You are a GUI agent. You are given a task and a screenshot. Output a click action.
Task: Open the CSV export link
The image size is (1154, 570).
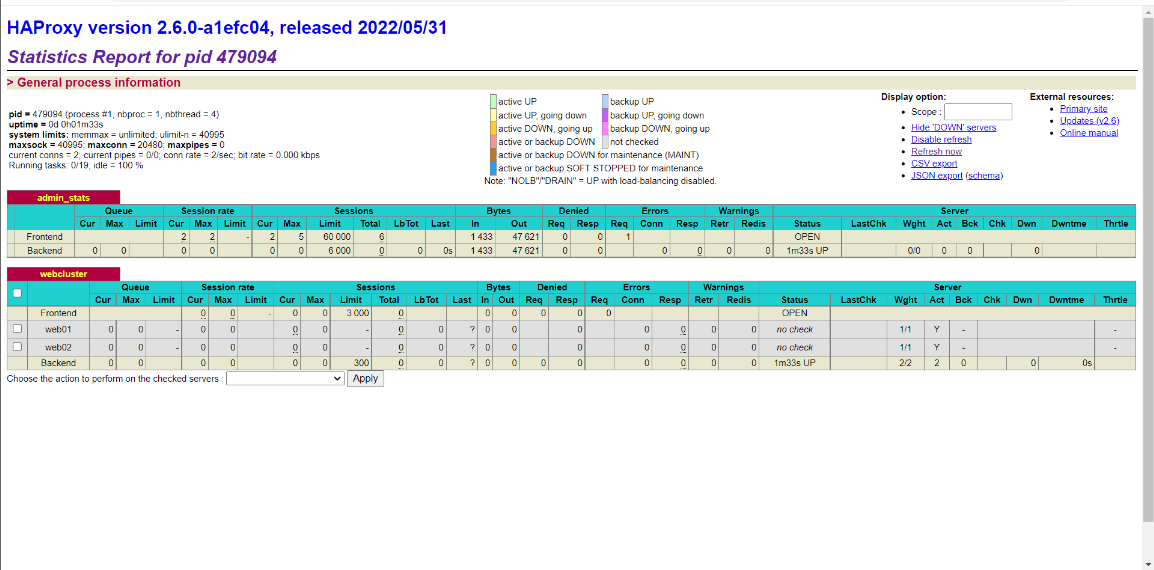[934, 163]
